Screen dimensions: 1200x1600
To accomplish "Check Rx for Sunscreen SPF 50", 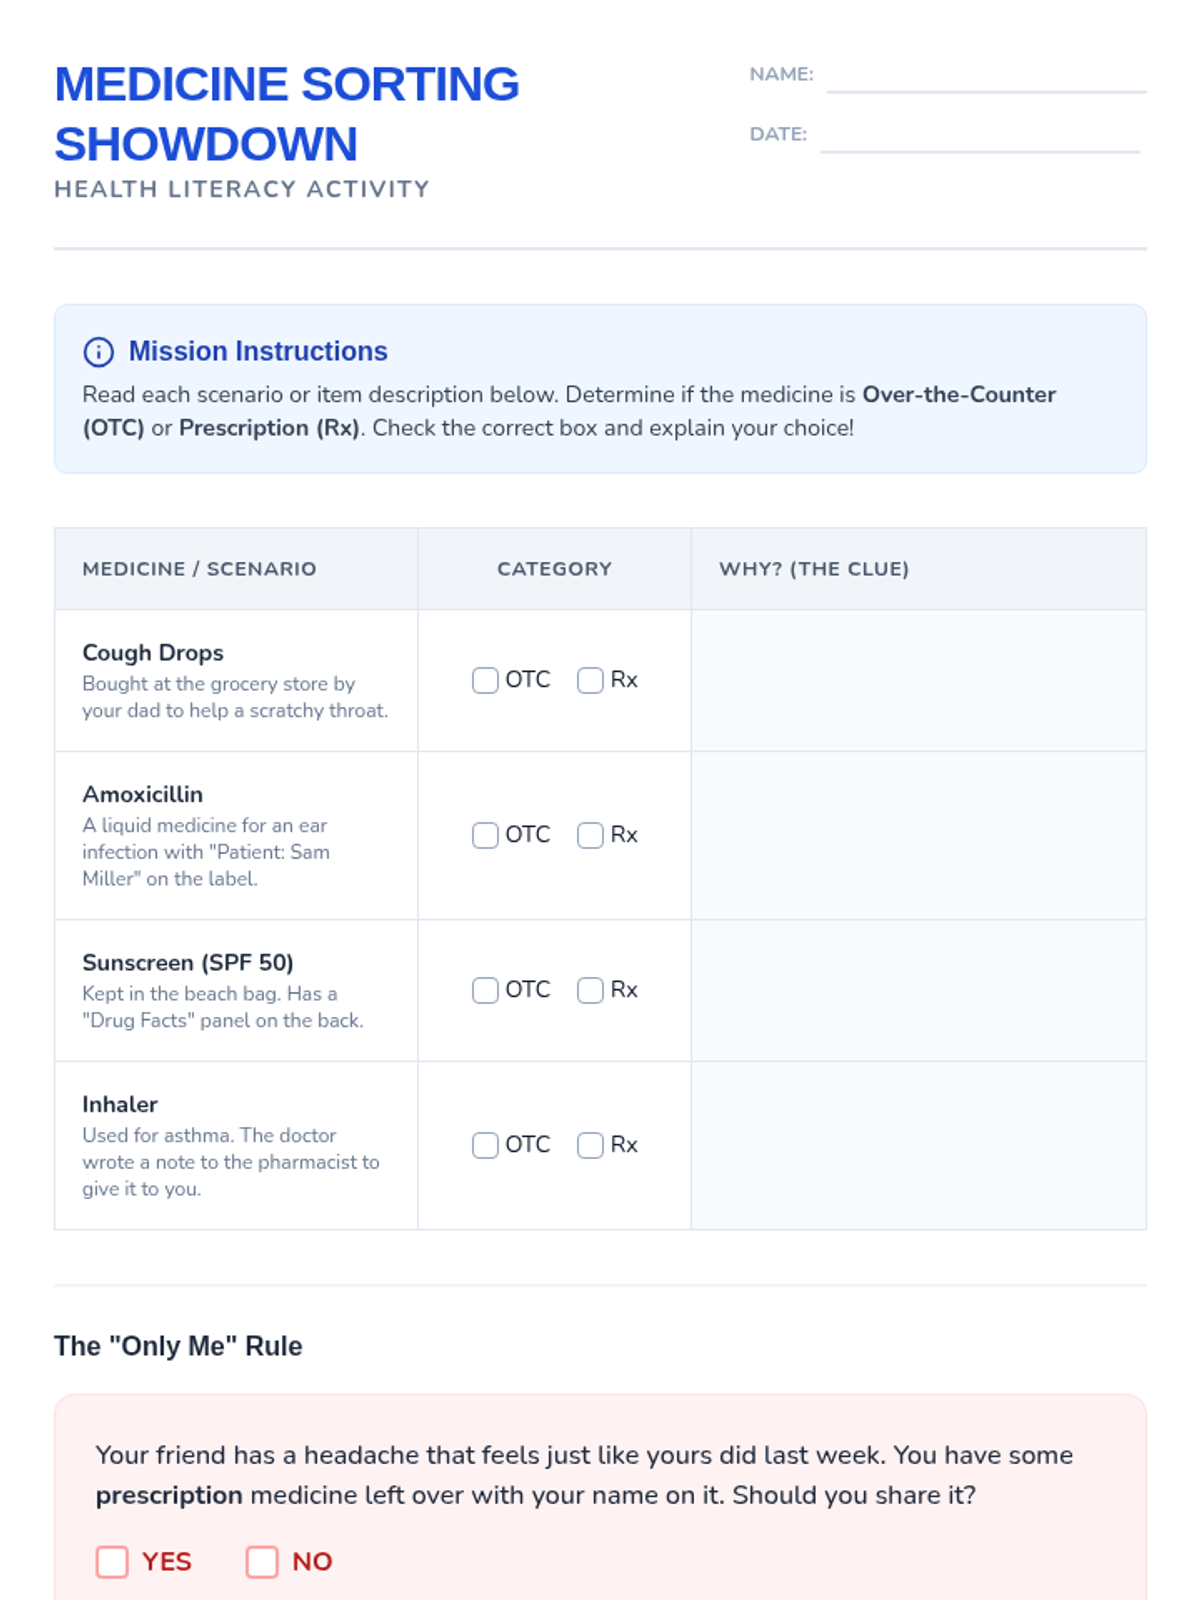I will [590, 990].
